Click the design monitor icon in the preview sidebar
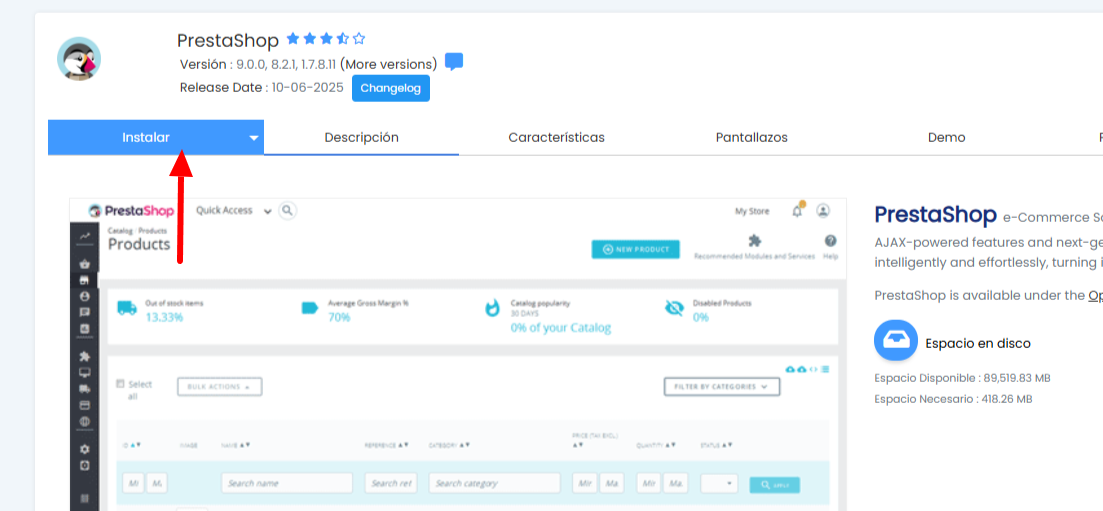 (x=85, y=372)
